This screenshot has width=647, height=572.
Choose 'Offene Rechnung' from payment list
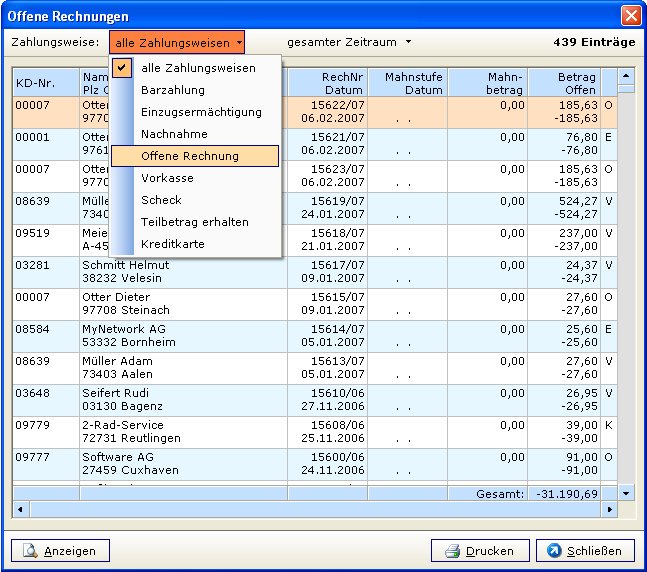tap(190, 156)
